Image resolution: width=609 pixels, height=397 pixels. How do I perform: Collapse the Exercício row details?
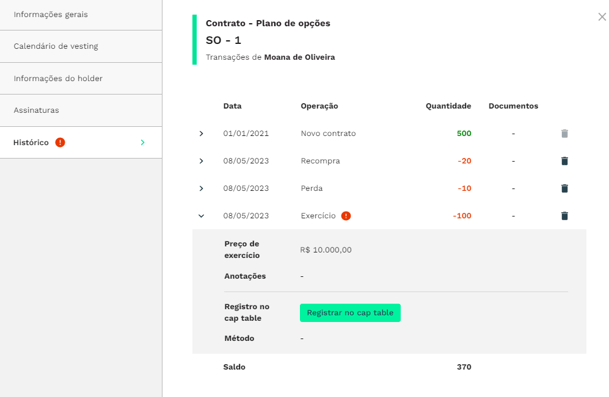[201, 216]
